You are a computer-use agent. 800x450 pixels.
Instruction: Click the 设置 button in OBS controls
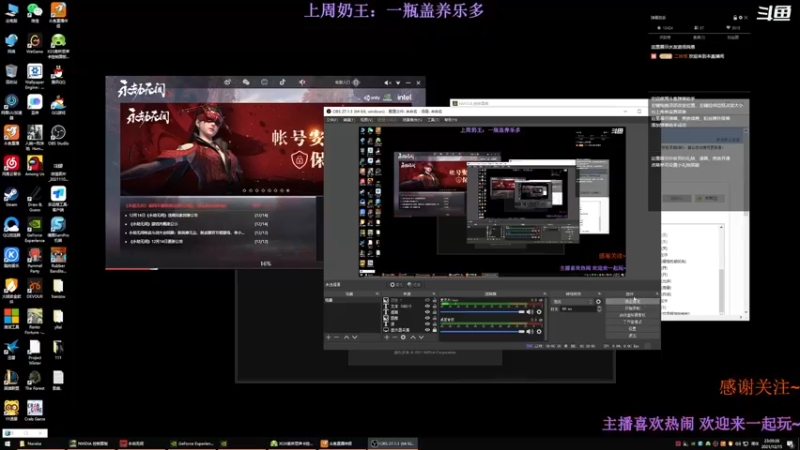coord(633,329)
